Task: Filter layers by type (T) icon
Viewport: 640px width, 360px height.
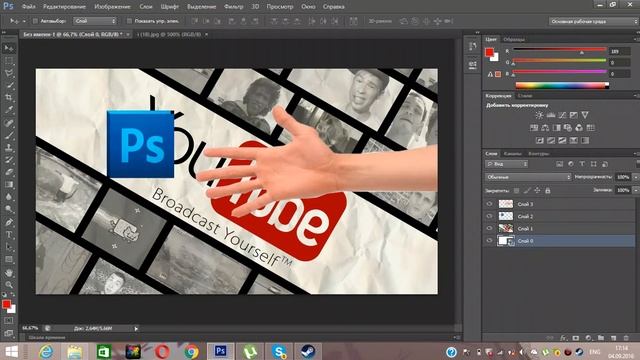Action: (582, 164)
